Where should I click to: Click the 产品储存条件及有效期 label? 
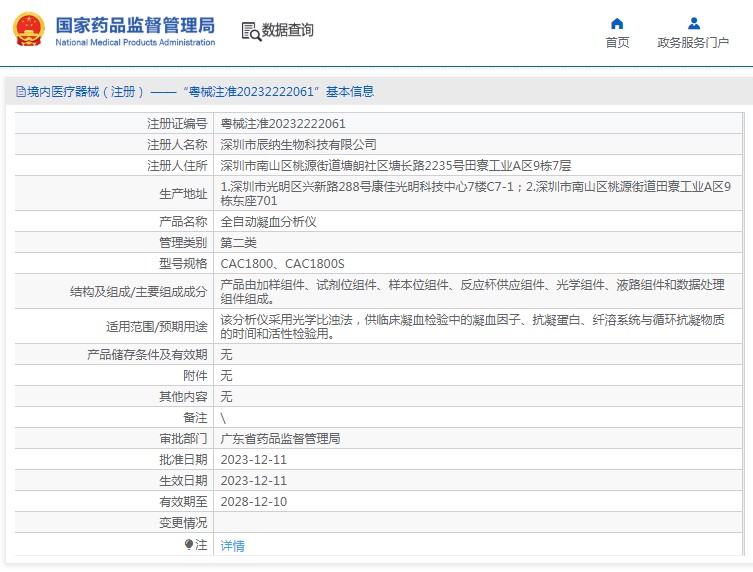coord(147,354)
